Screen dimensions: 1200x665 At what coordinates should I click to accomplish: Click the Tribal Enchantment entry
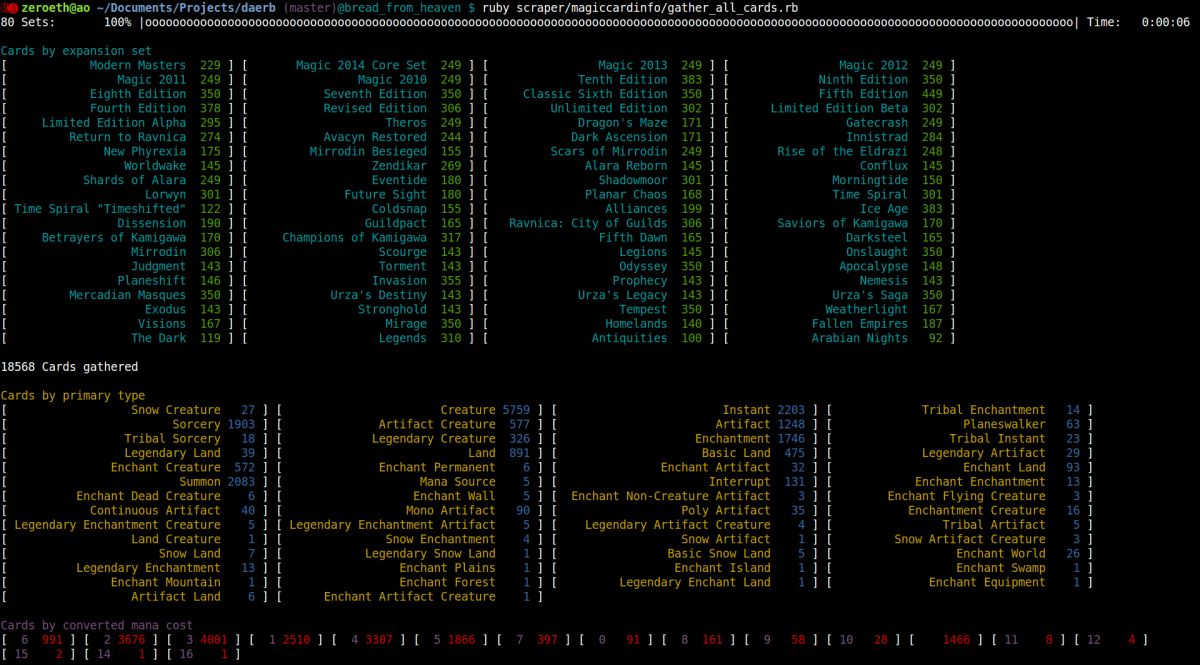pos(1001,410)
